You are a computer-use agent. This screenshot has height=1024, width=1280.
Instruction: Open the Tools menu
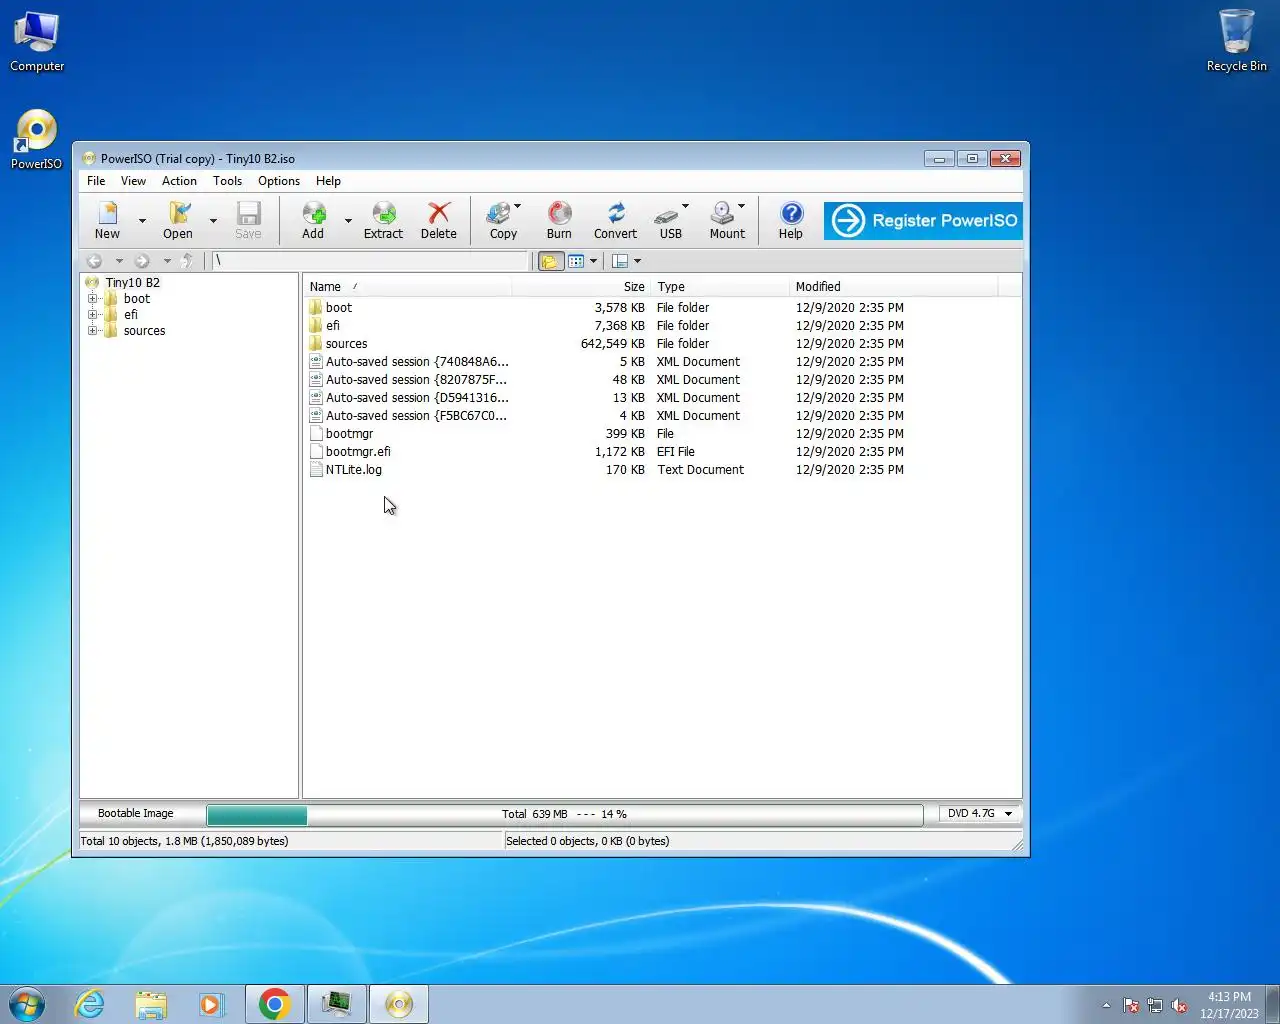[x=227, y=181]
